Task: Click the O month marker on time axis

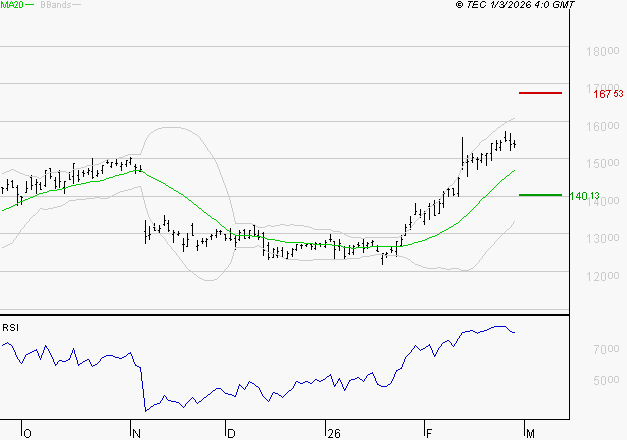Action: click(27, 434)
